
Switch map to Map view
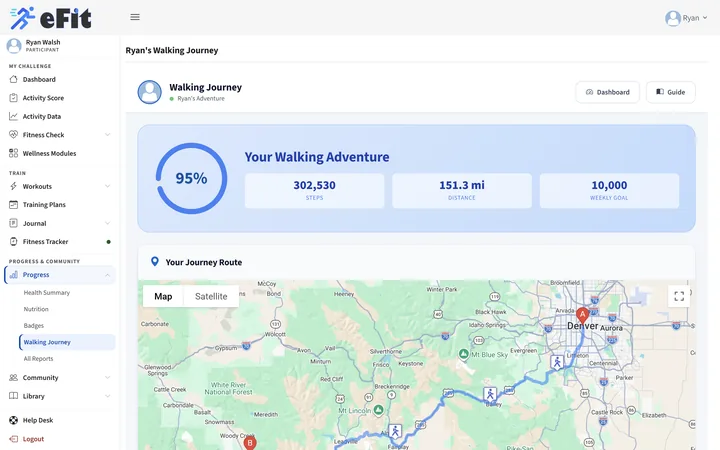tap(163, 296)
